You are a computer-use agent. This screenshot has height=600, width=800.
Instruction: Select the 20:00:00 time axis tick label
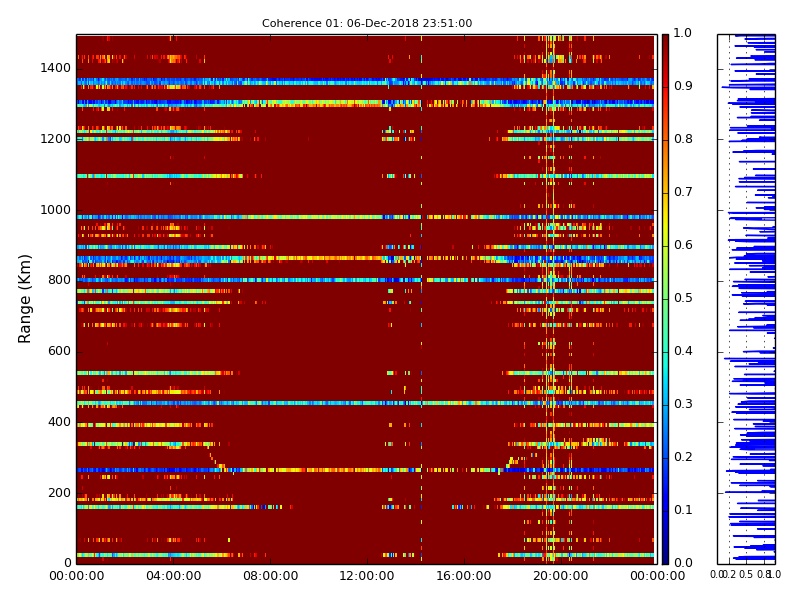[560, 576]
